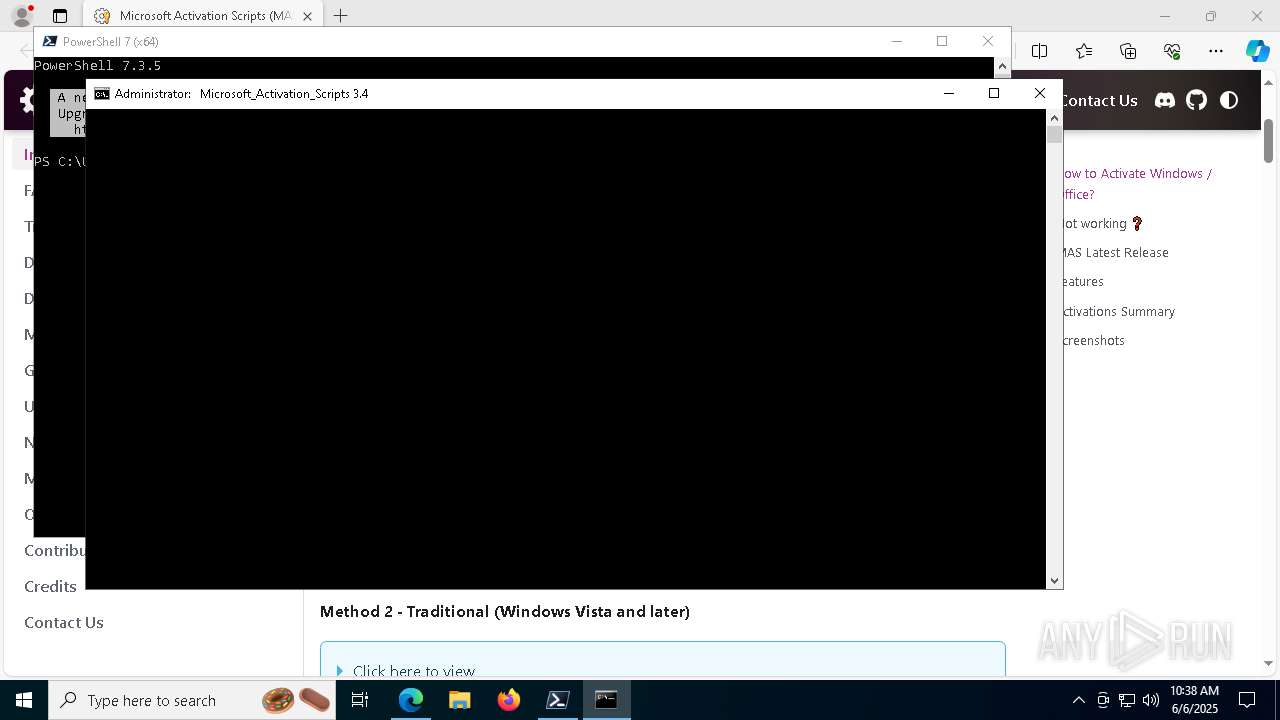The image size is (1280, 720).
Task: Click scrollbar thumb in Activation Scripts console
Action: coord(1054,134)
